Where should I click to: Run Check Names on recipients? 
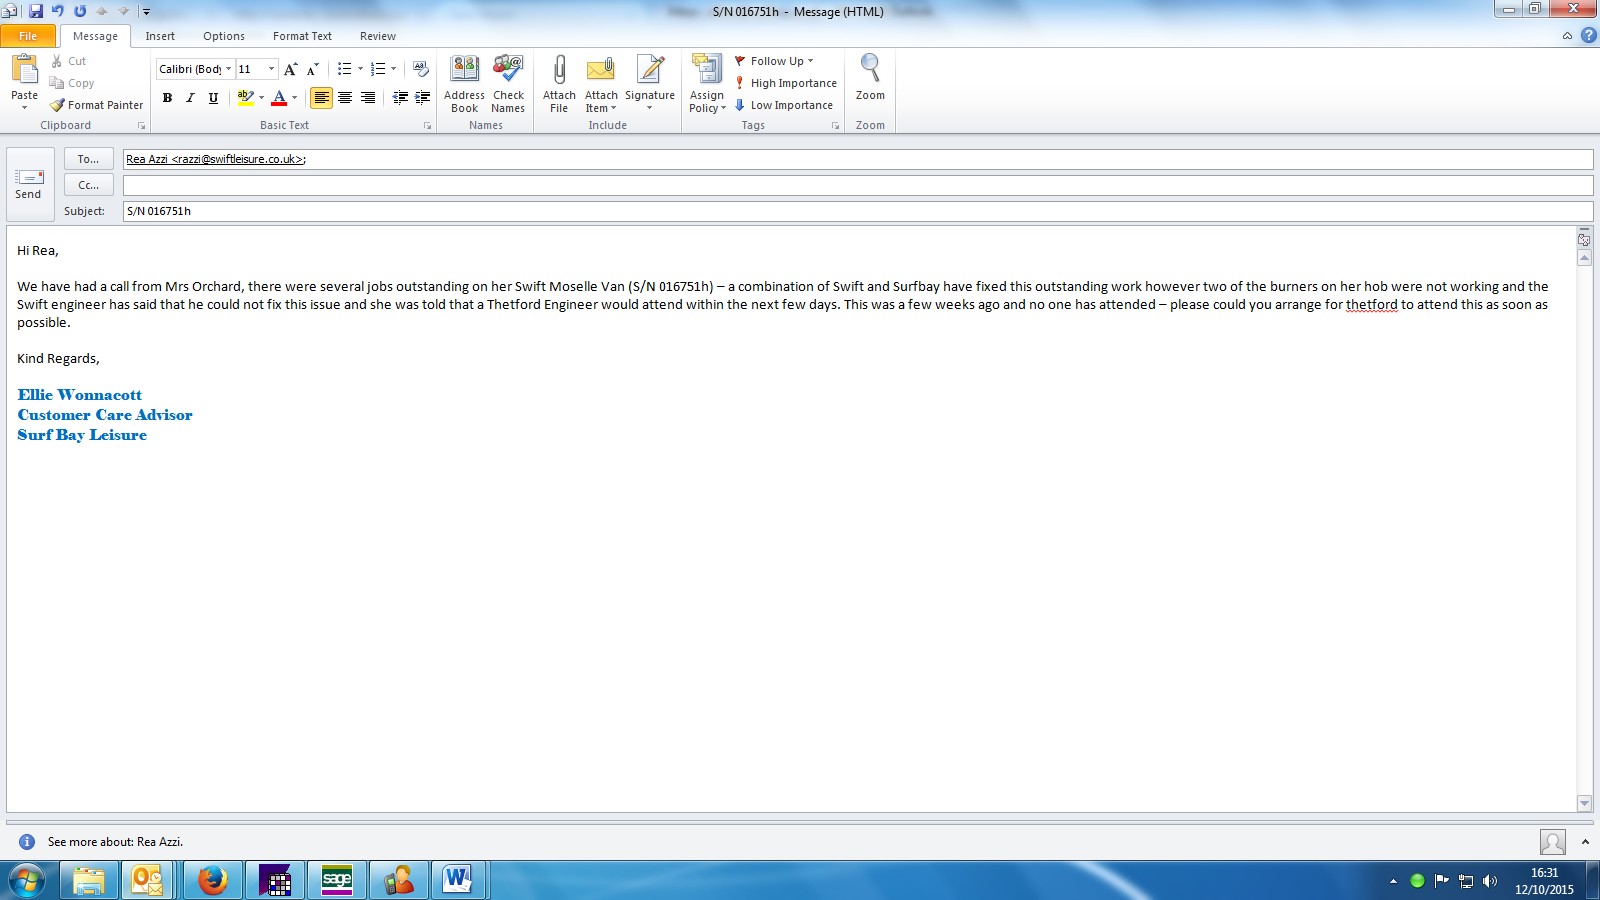click(508, 84)
